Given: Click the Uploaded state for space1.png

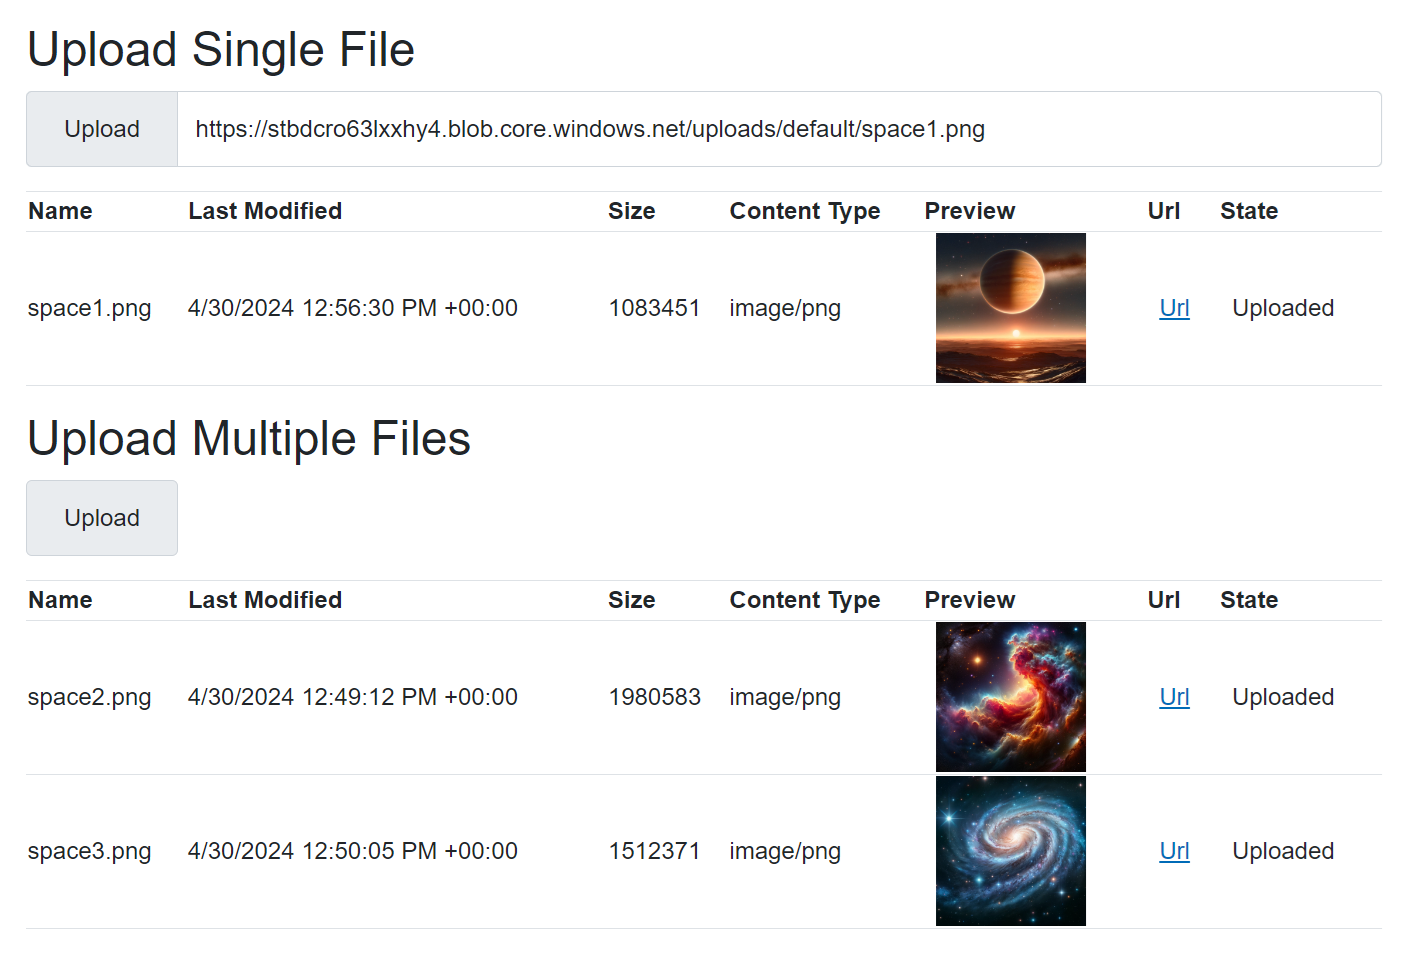Looking at the screenshot, I should point(1283,308).
